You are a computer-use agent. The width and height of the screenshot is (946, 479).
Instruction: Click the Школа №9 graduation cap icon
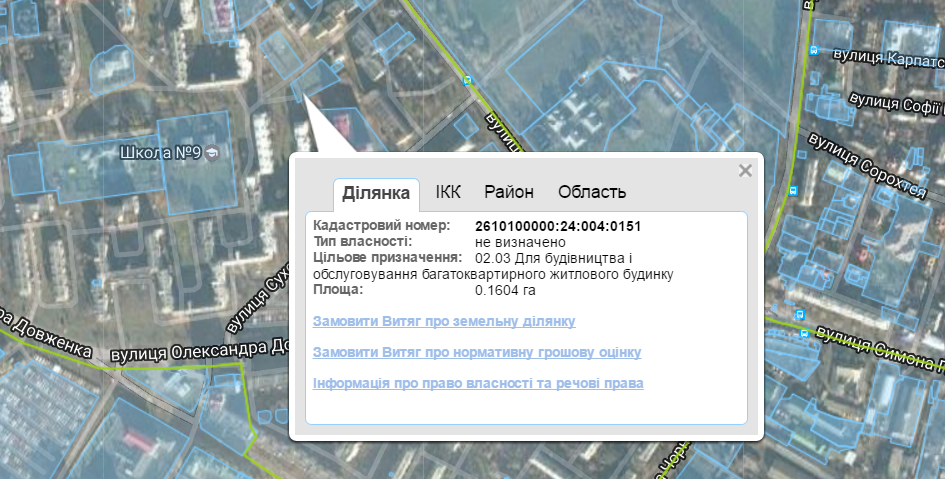[211, 153]
